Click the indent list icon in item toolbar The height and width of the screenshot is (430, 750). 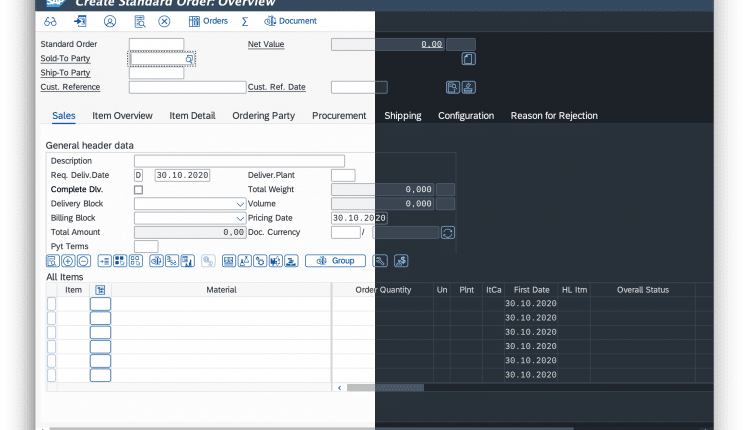point(104,261)
